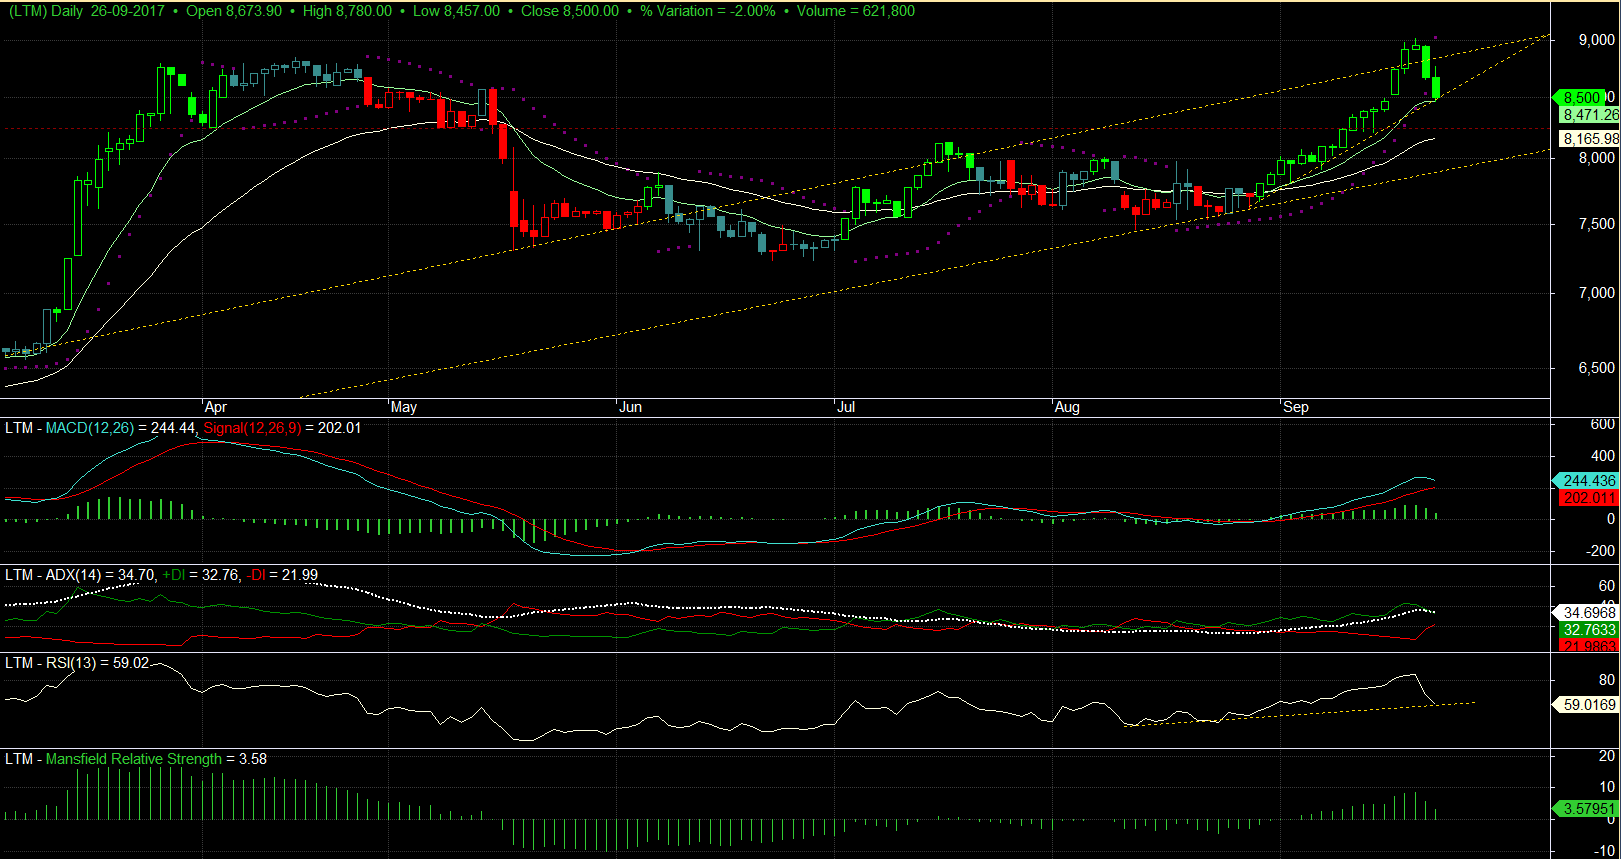Select the Mansfield Relative Strength label
The image size is (1621, 859).
[134, 759]
